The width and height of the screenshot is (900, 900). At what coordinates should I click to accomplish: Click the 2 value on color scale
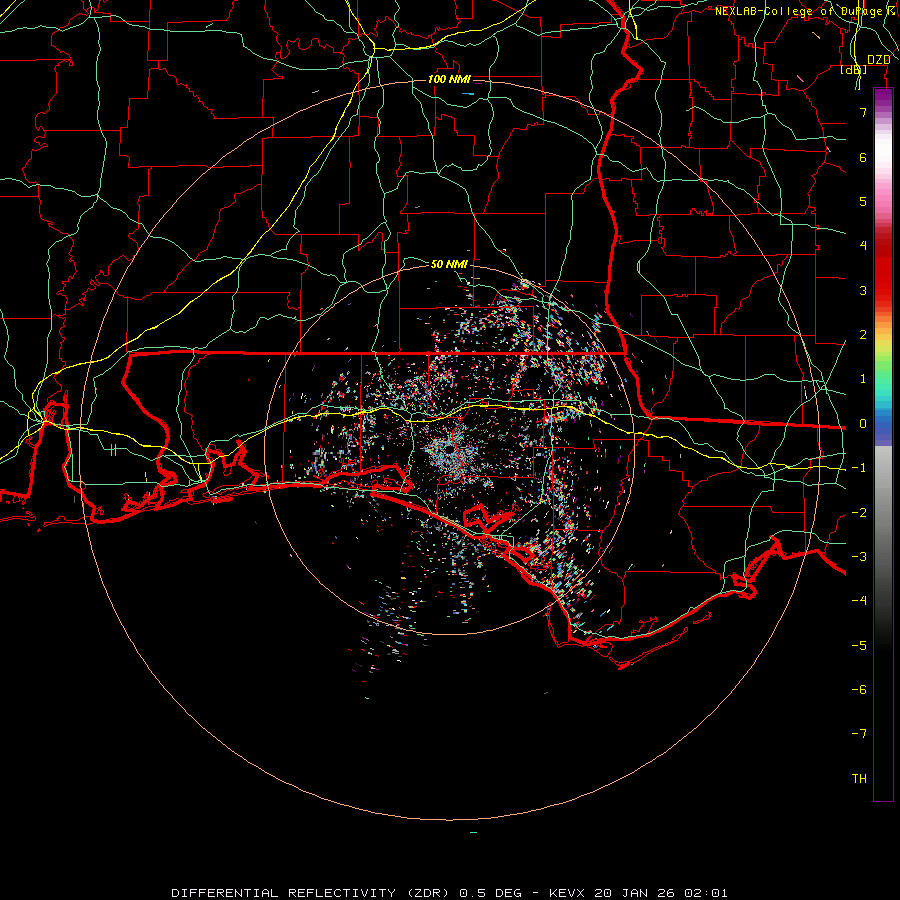pyautogui.click(x=863, y=335)
